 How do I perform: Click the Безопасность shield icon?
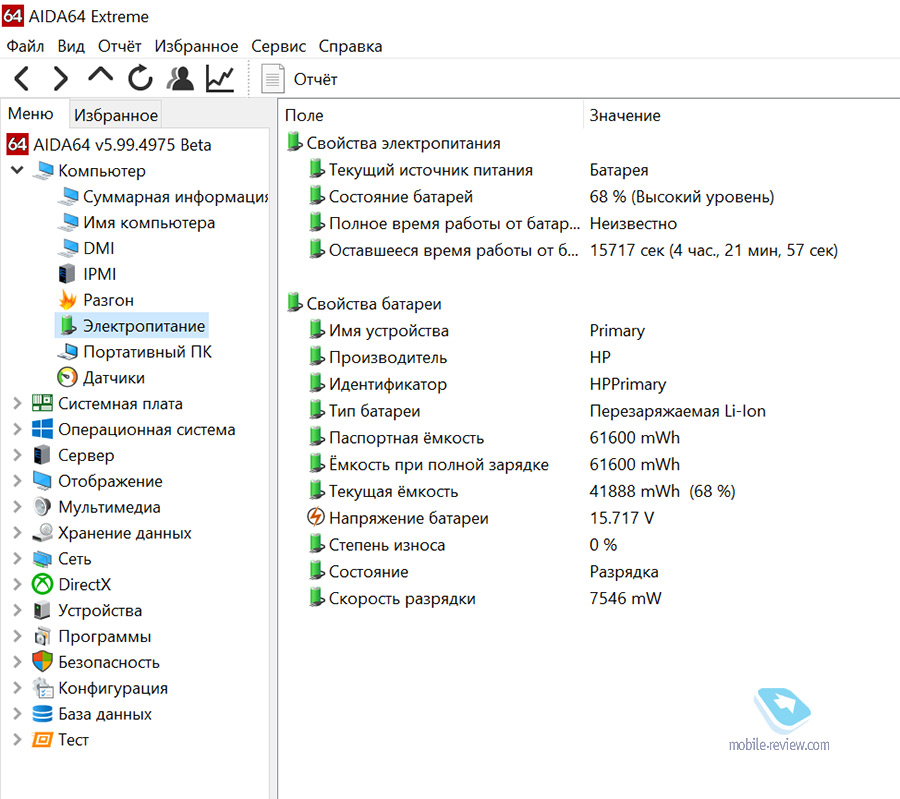[x=42, y=662]
